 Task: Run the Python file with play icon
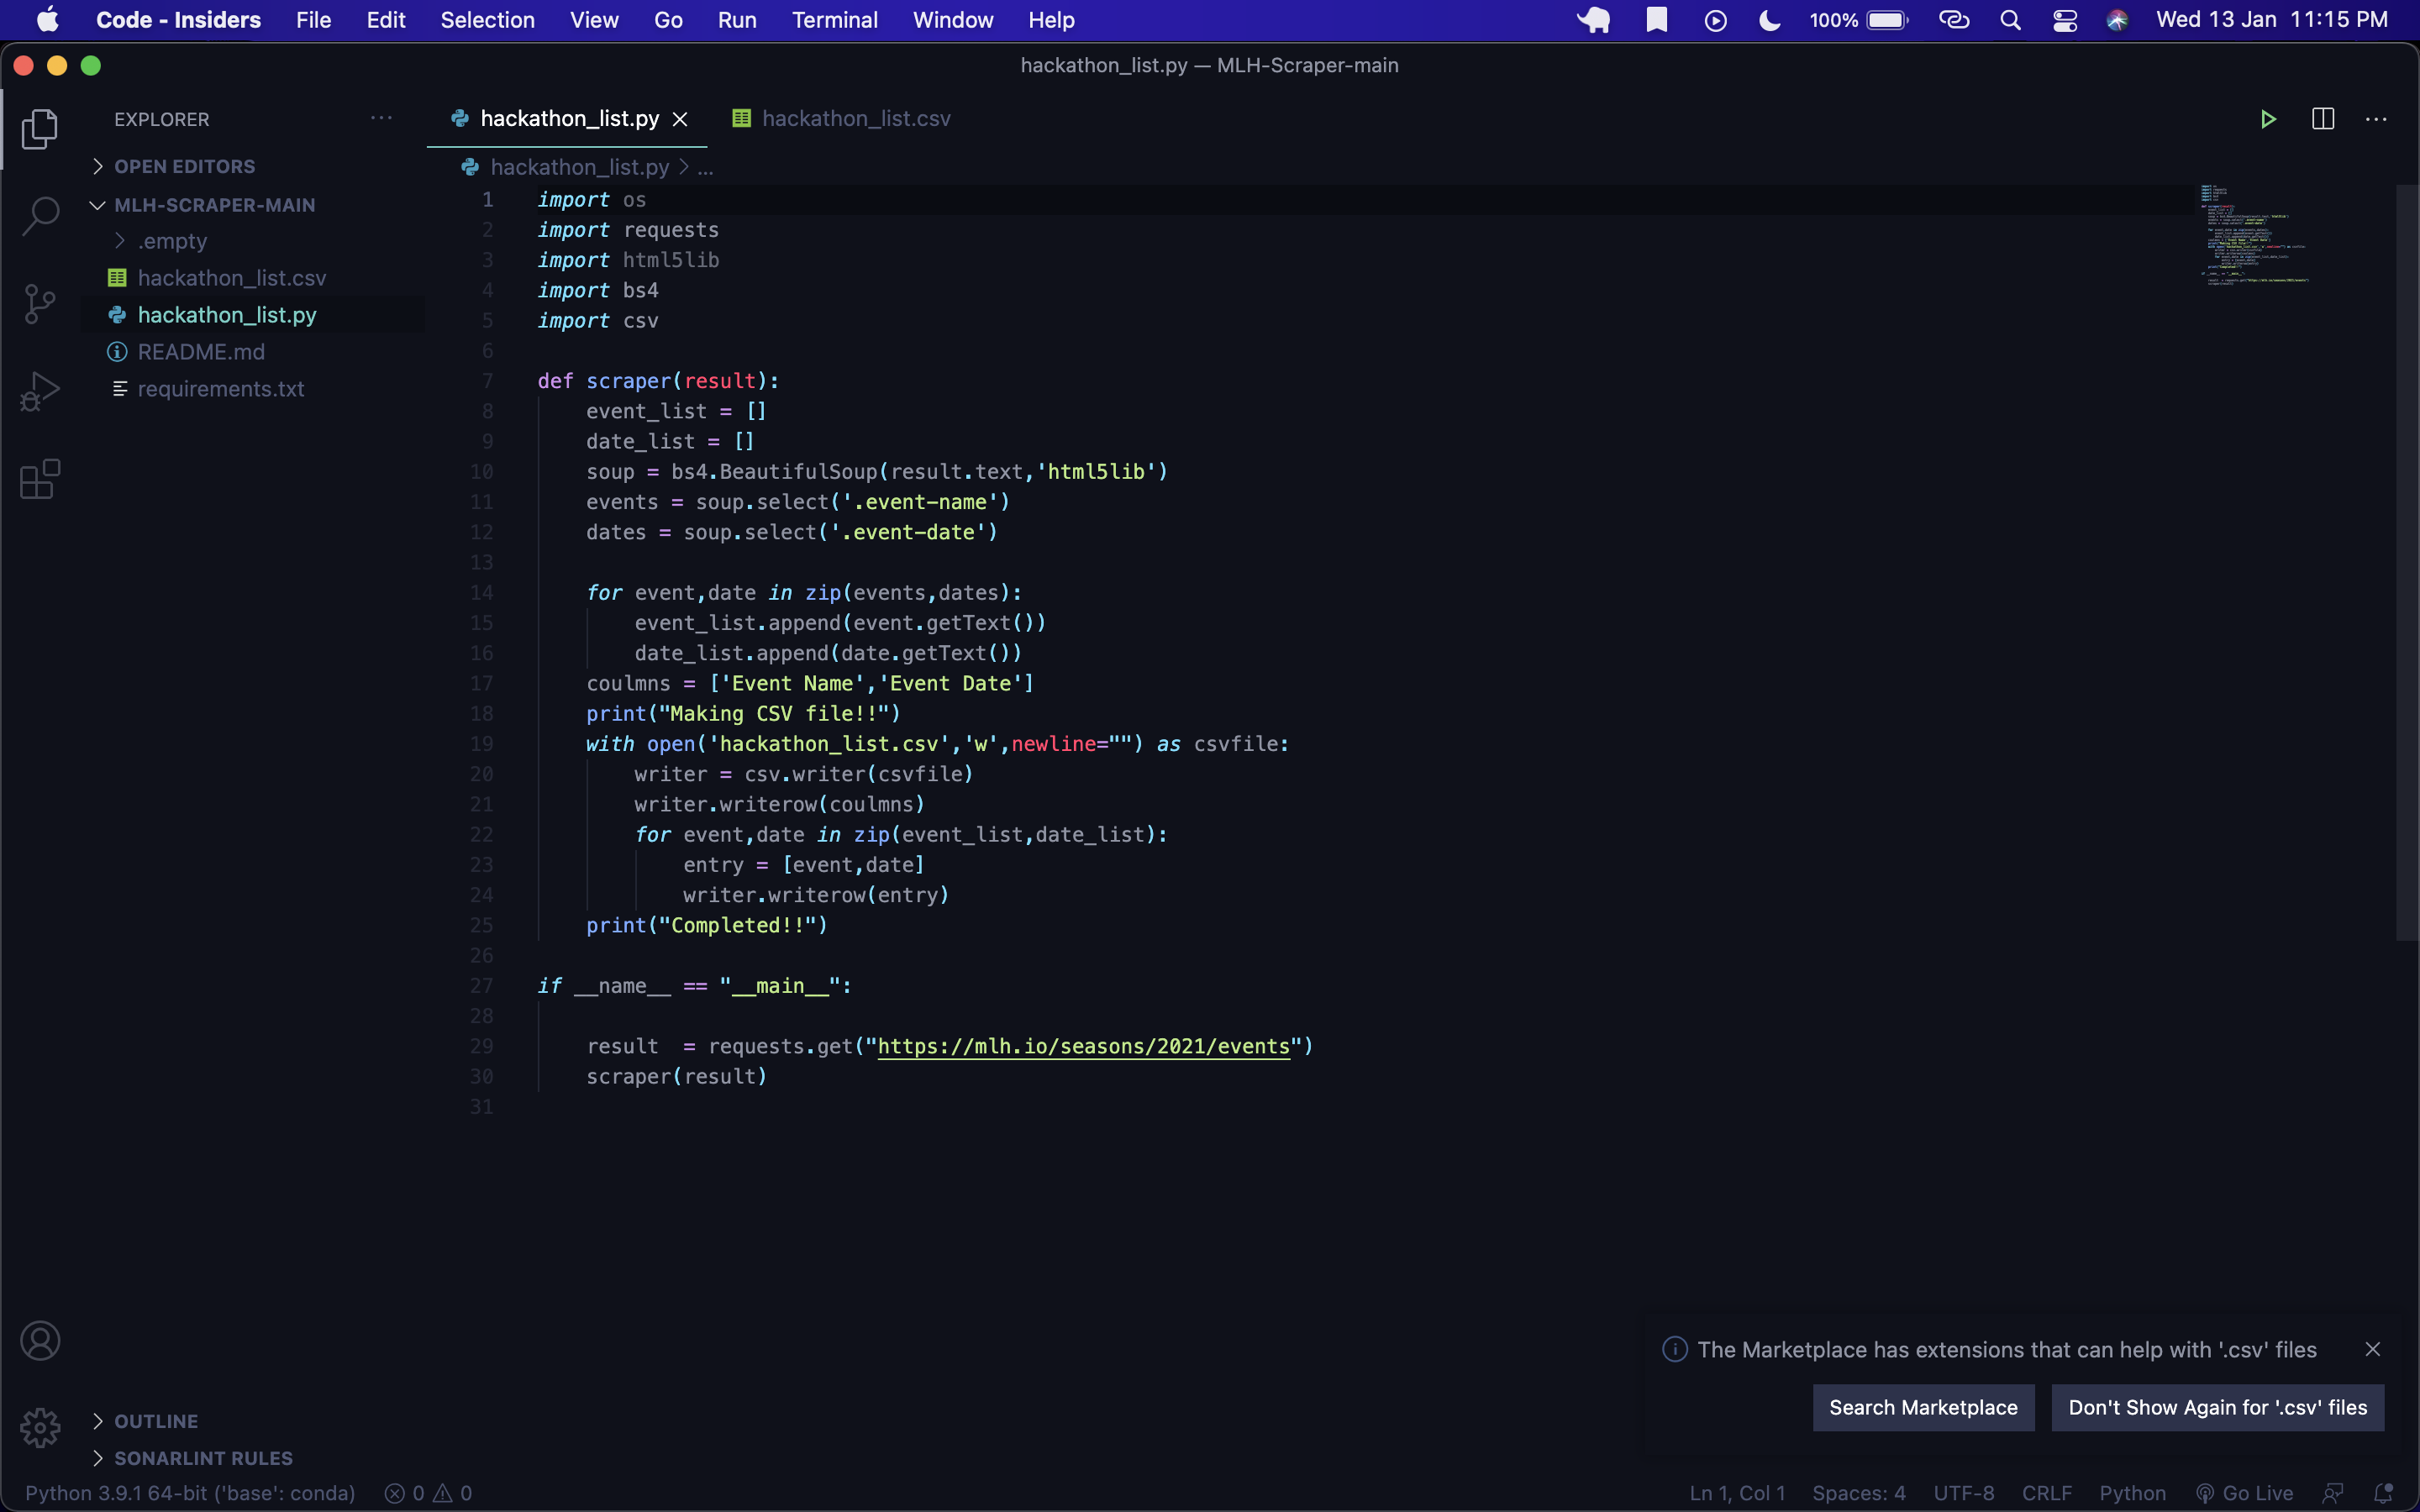[x=2268, y=119]
